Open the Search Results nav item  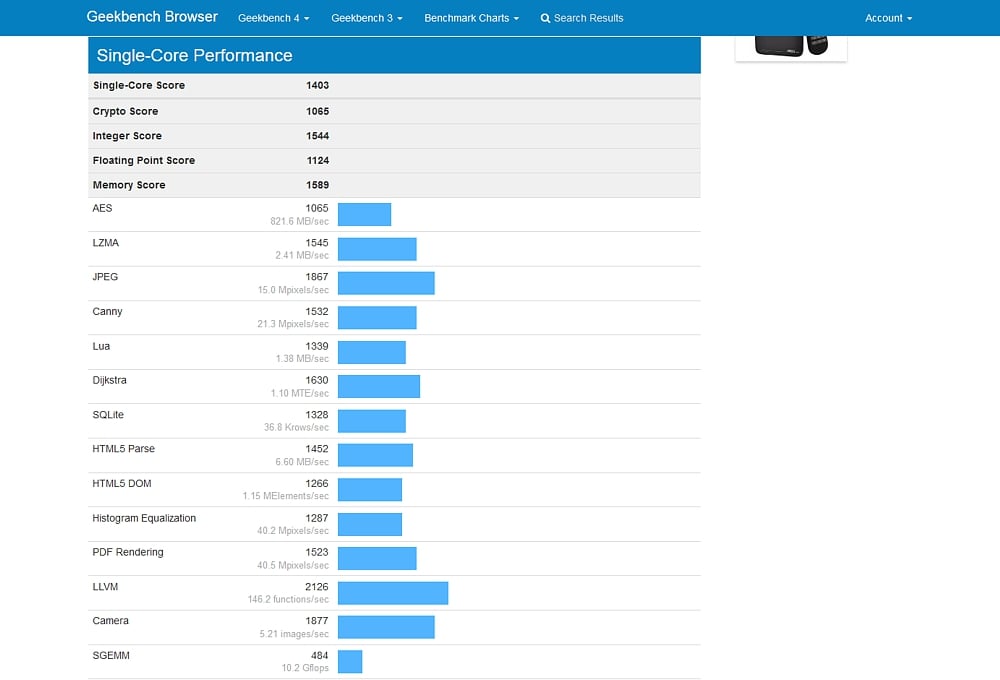coord(588,18)
